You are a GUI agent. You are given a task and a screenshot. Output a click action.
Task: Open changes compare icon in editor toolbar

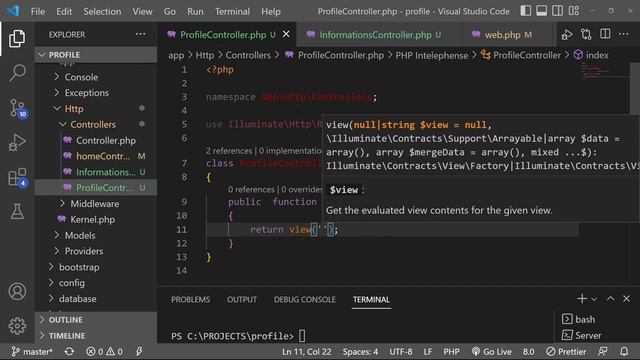click(x=586, y=35)
